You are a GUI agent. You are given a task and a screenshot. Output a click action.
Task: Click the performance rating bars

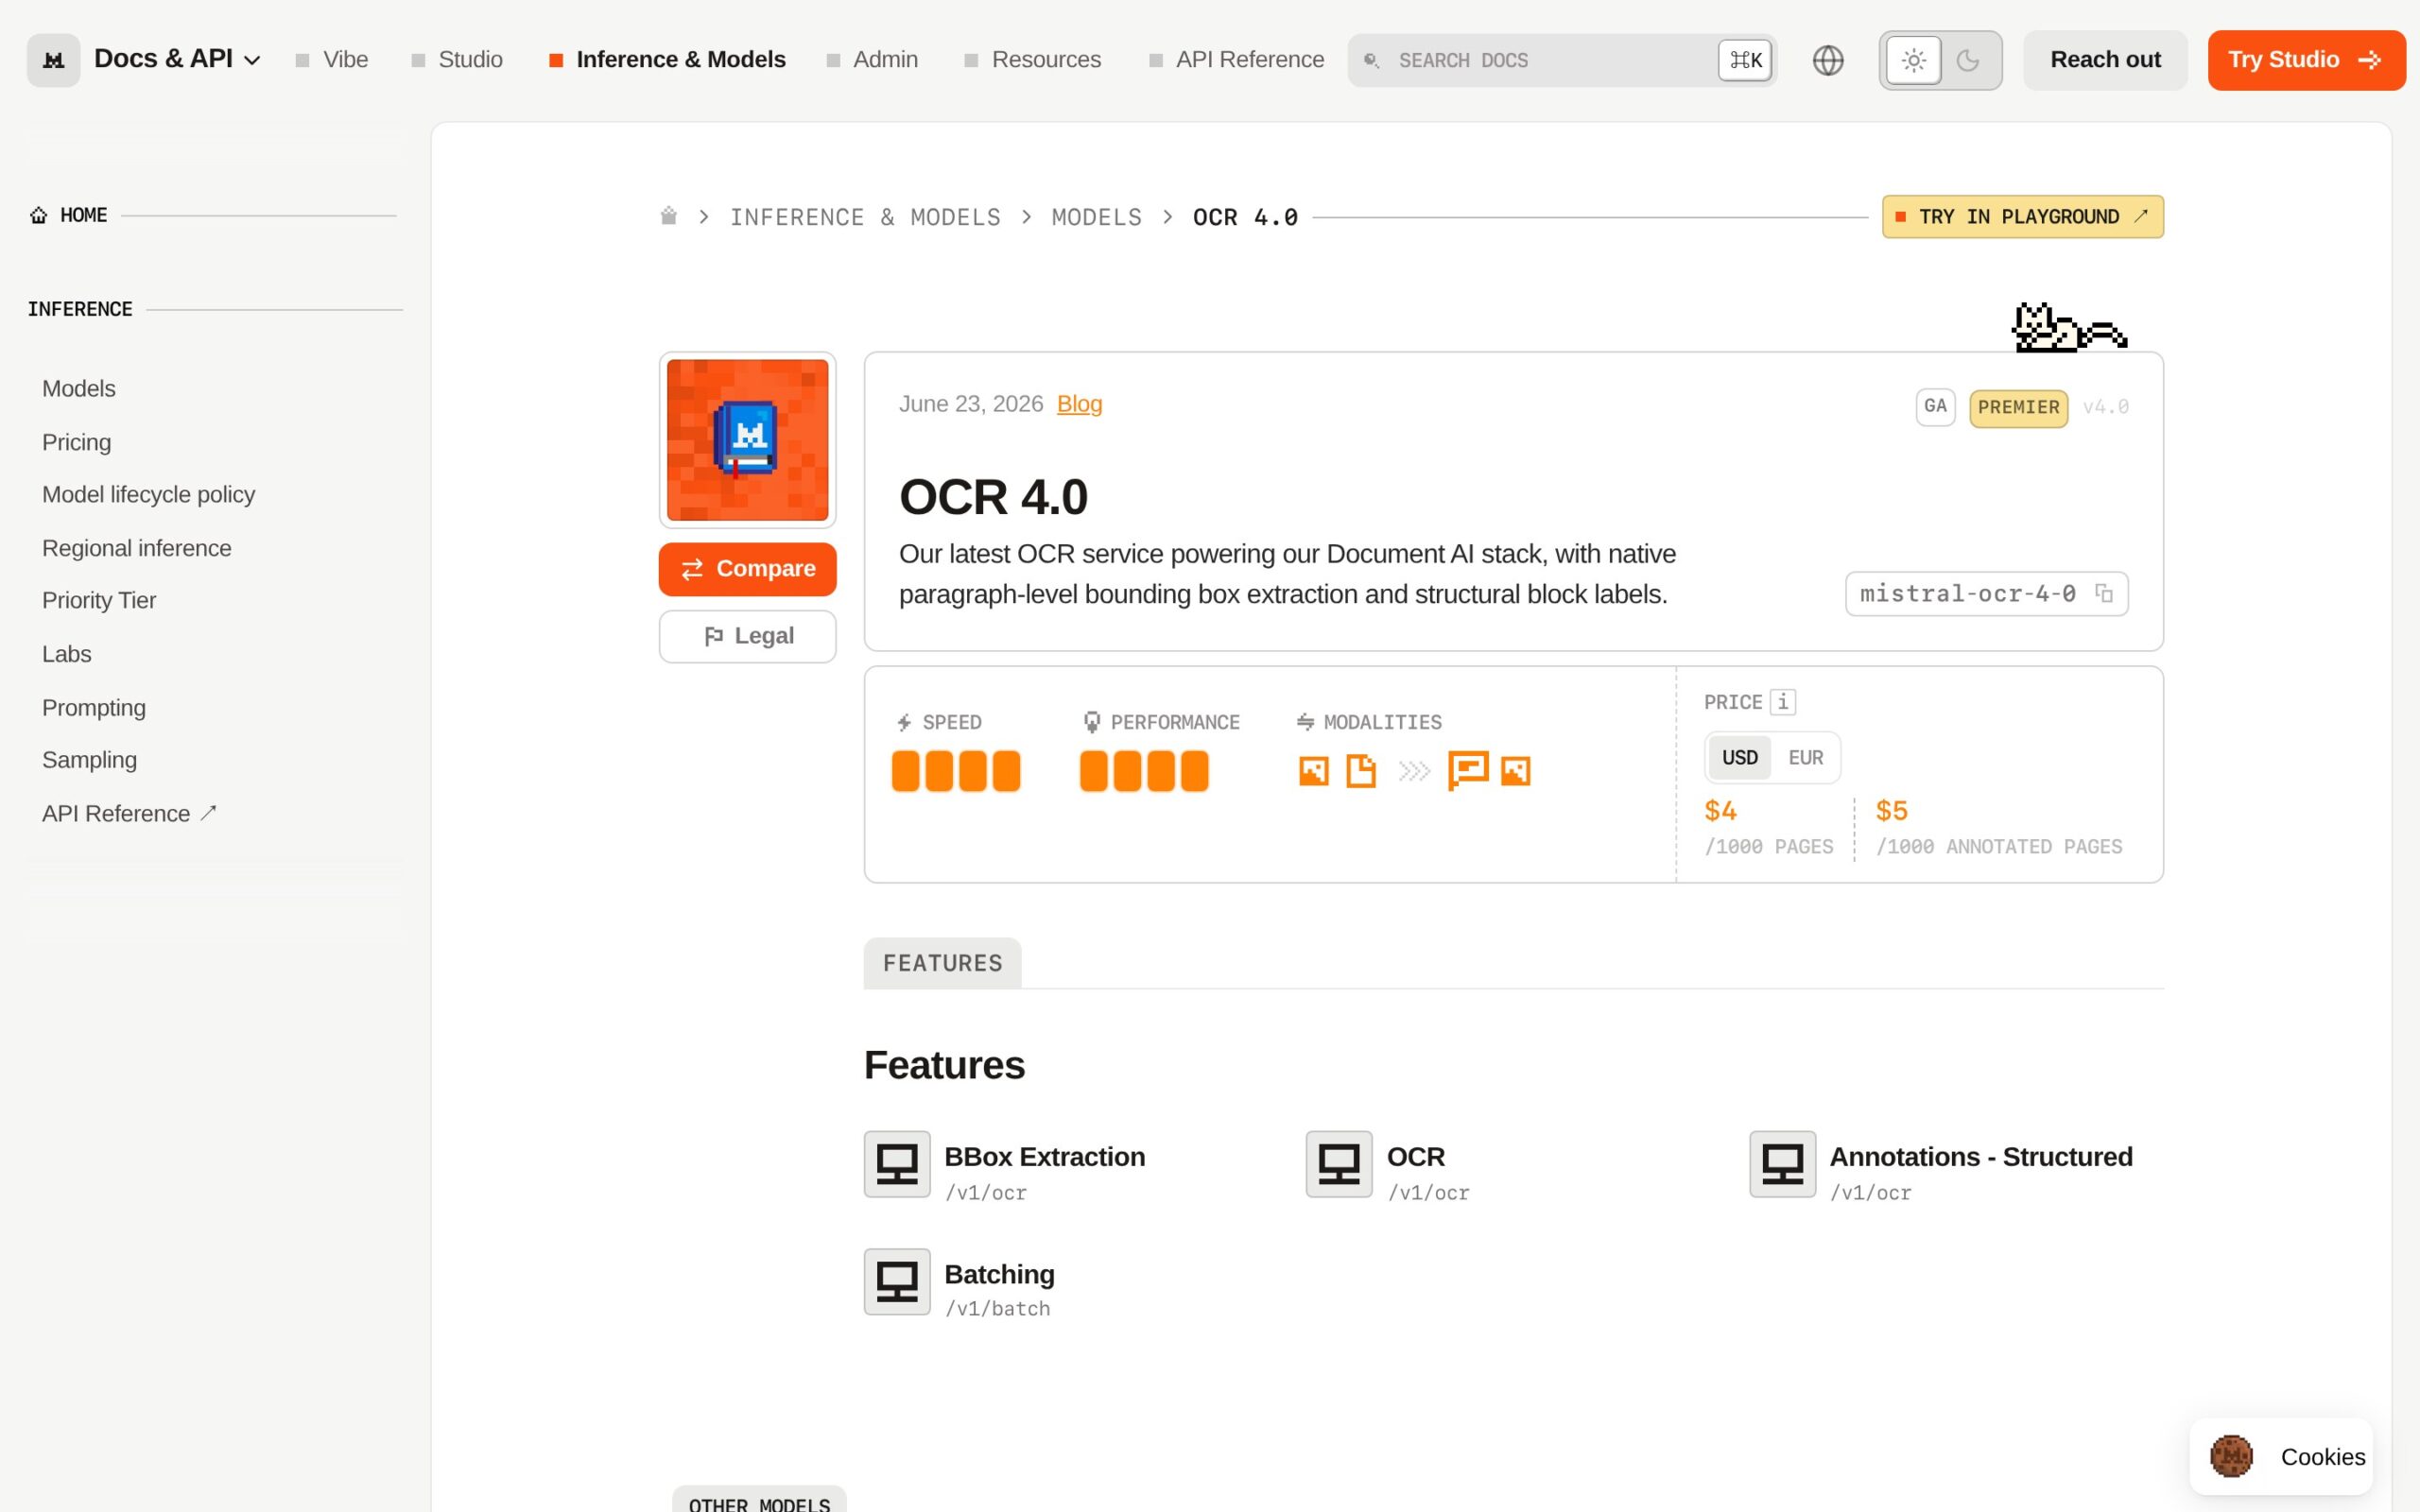(1144, 771)
